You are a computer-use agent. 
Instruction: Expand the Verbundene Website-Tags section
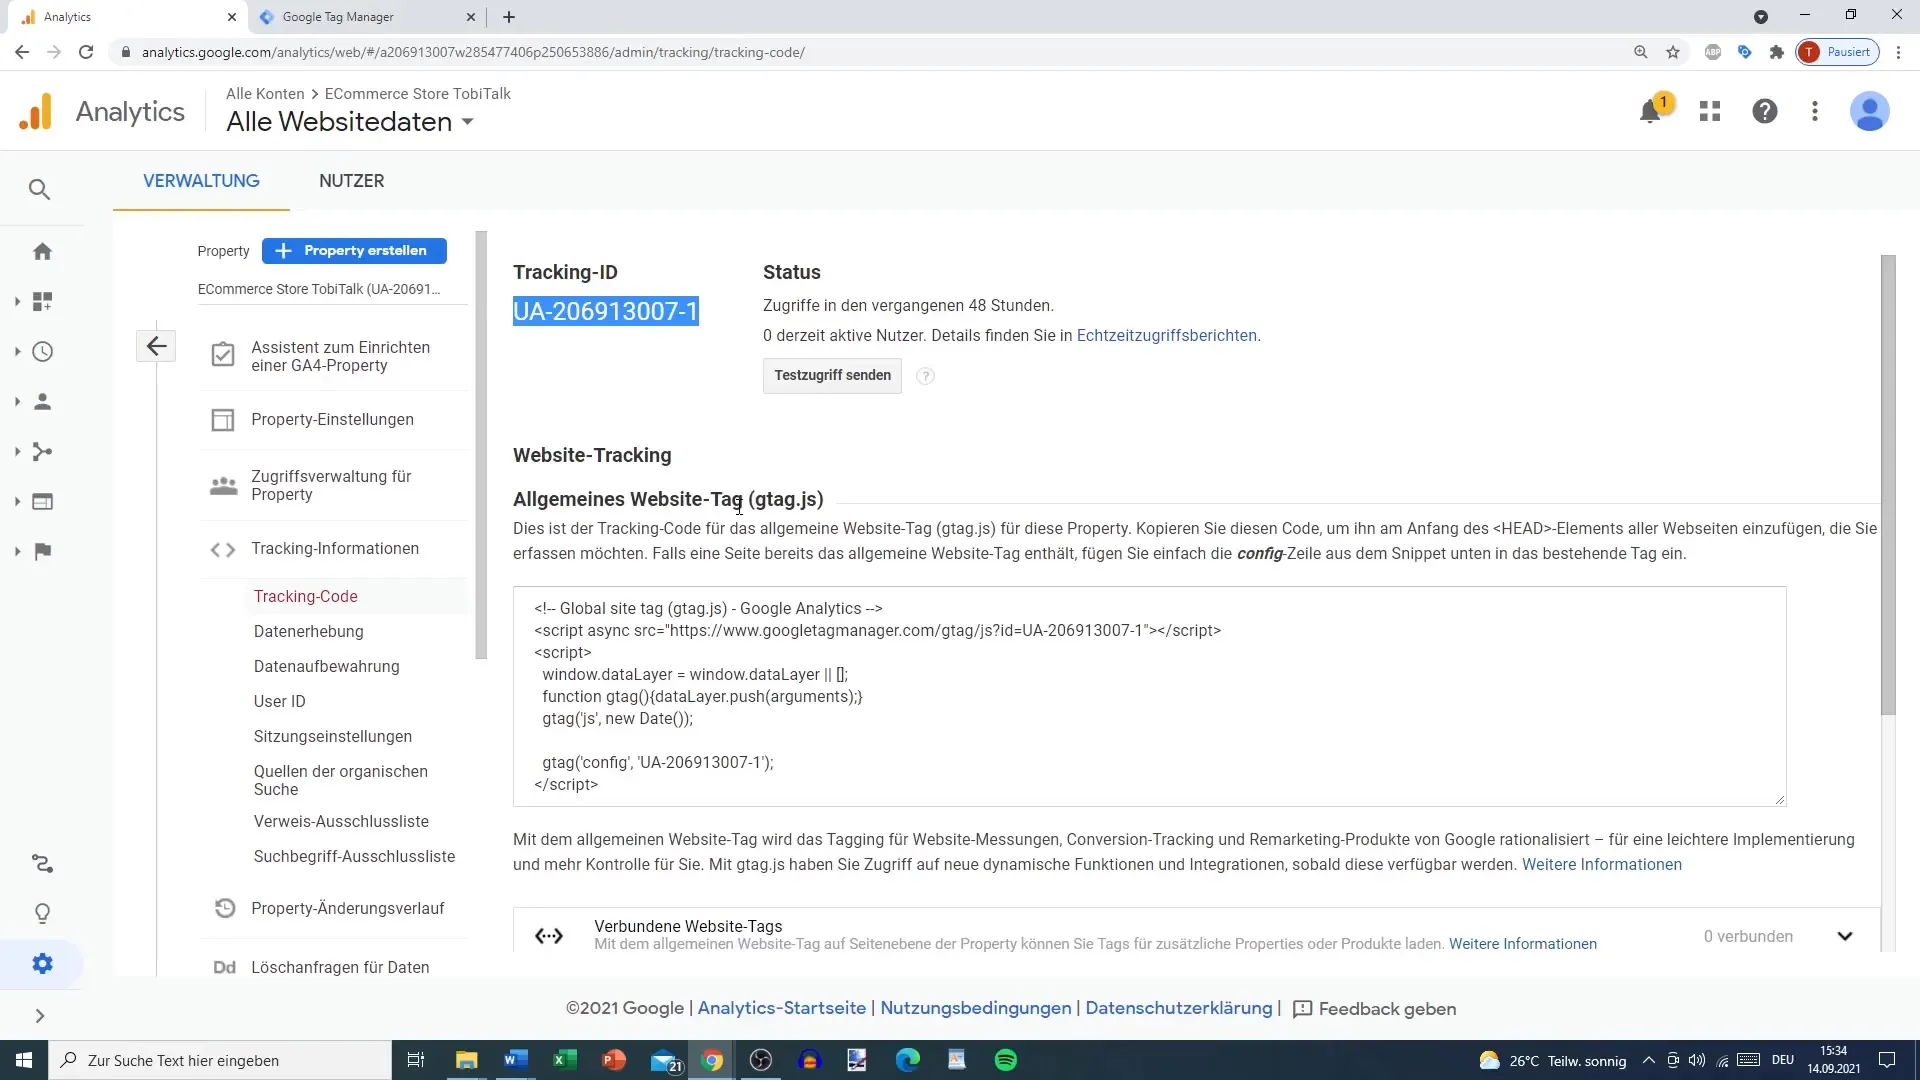coord(1845,936)
